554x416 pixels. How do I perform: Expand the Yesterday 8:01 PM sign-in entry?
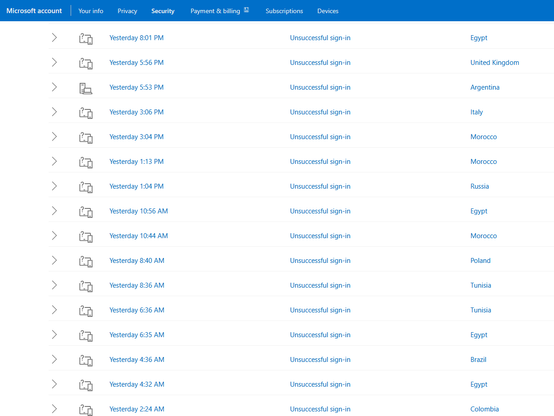click(54, 37)
